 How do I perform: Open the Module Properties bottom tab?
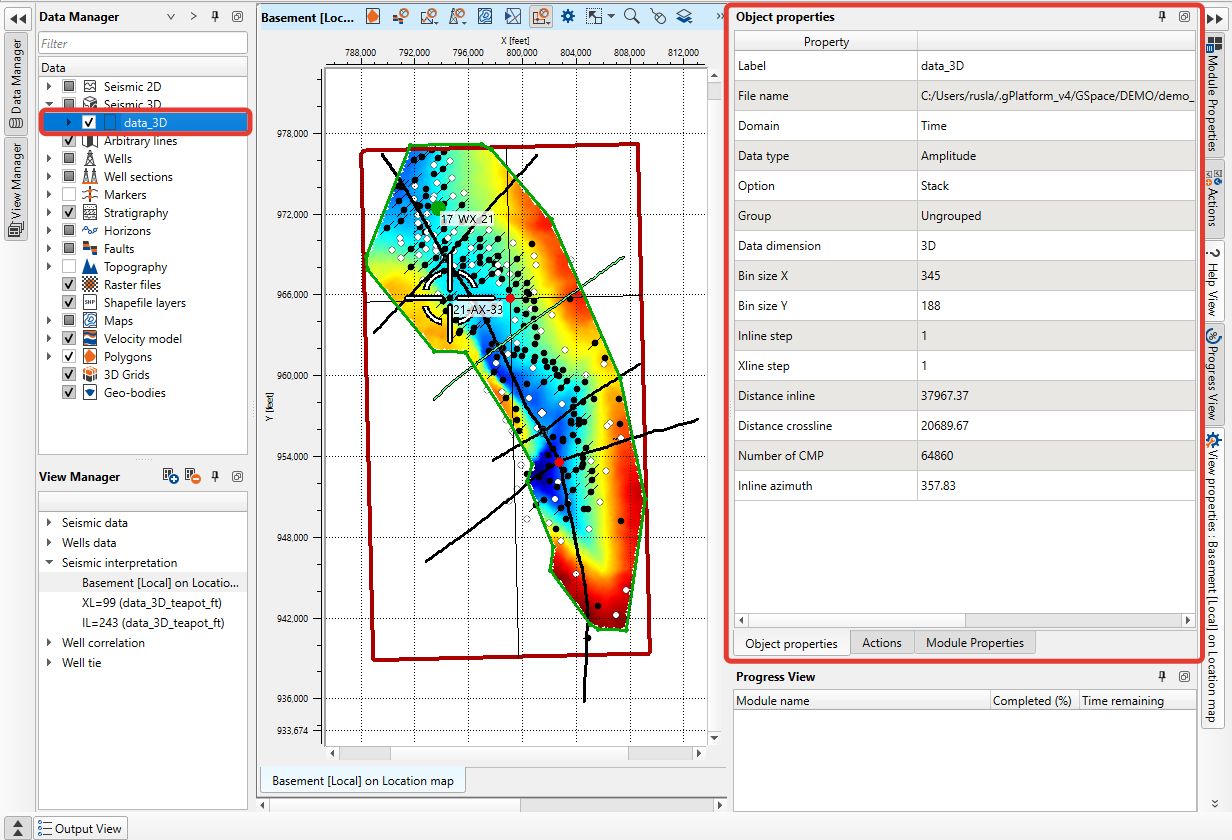pos(974,643)
